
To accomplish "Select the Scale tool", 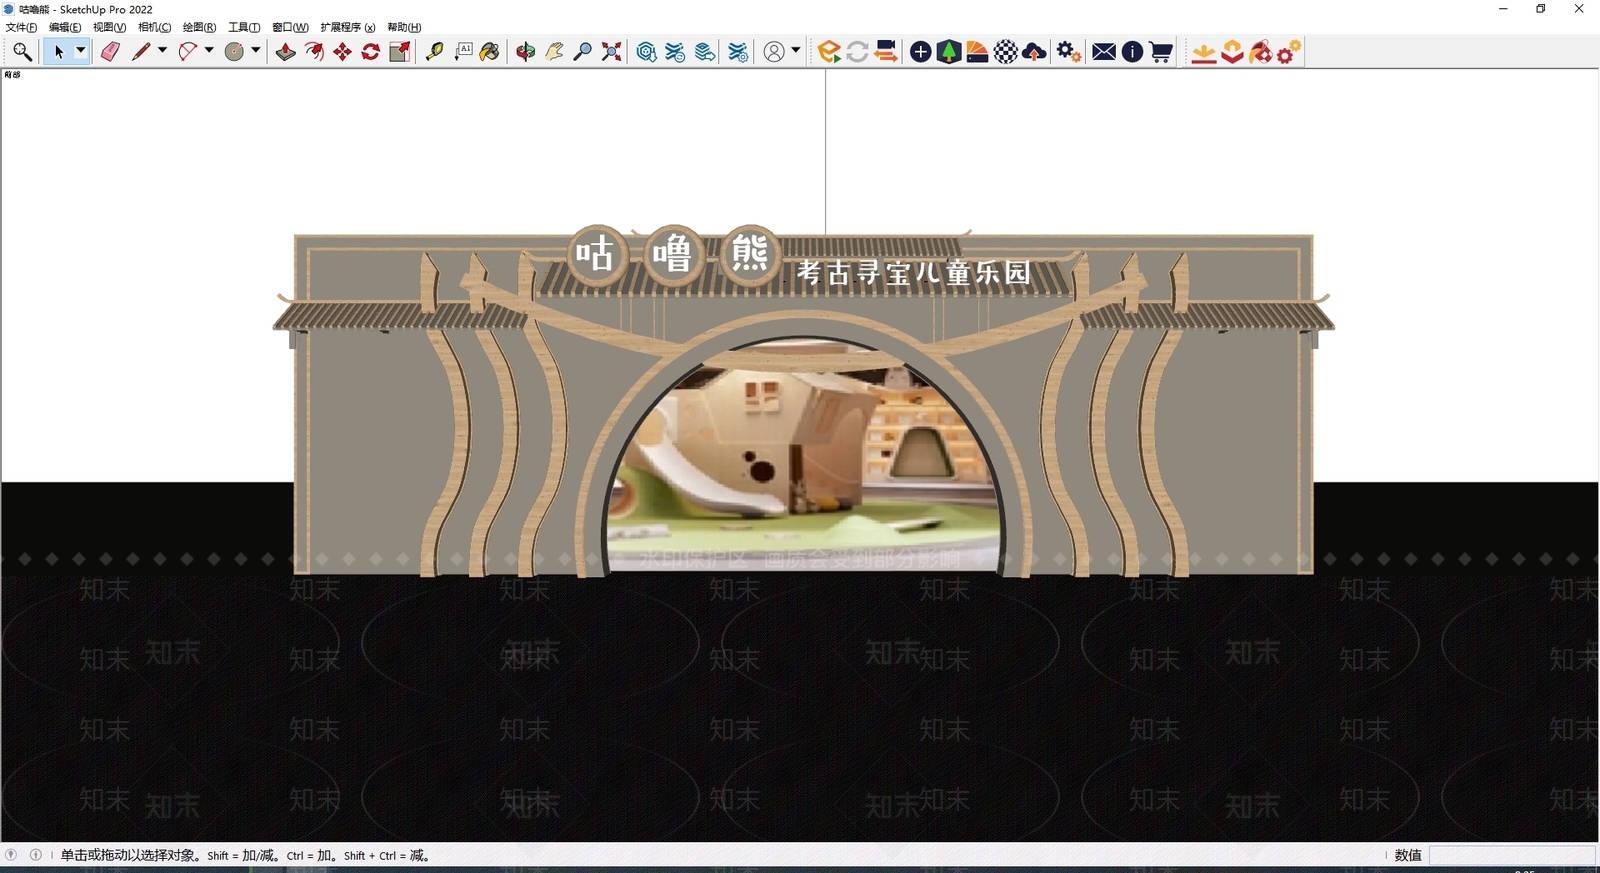I will tap(400, 52).
